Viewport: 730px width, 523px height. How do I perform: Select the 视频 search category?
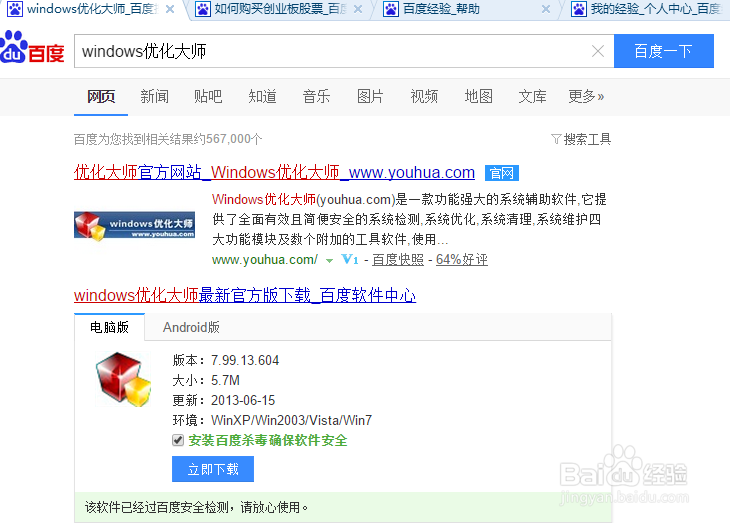424,96
